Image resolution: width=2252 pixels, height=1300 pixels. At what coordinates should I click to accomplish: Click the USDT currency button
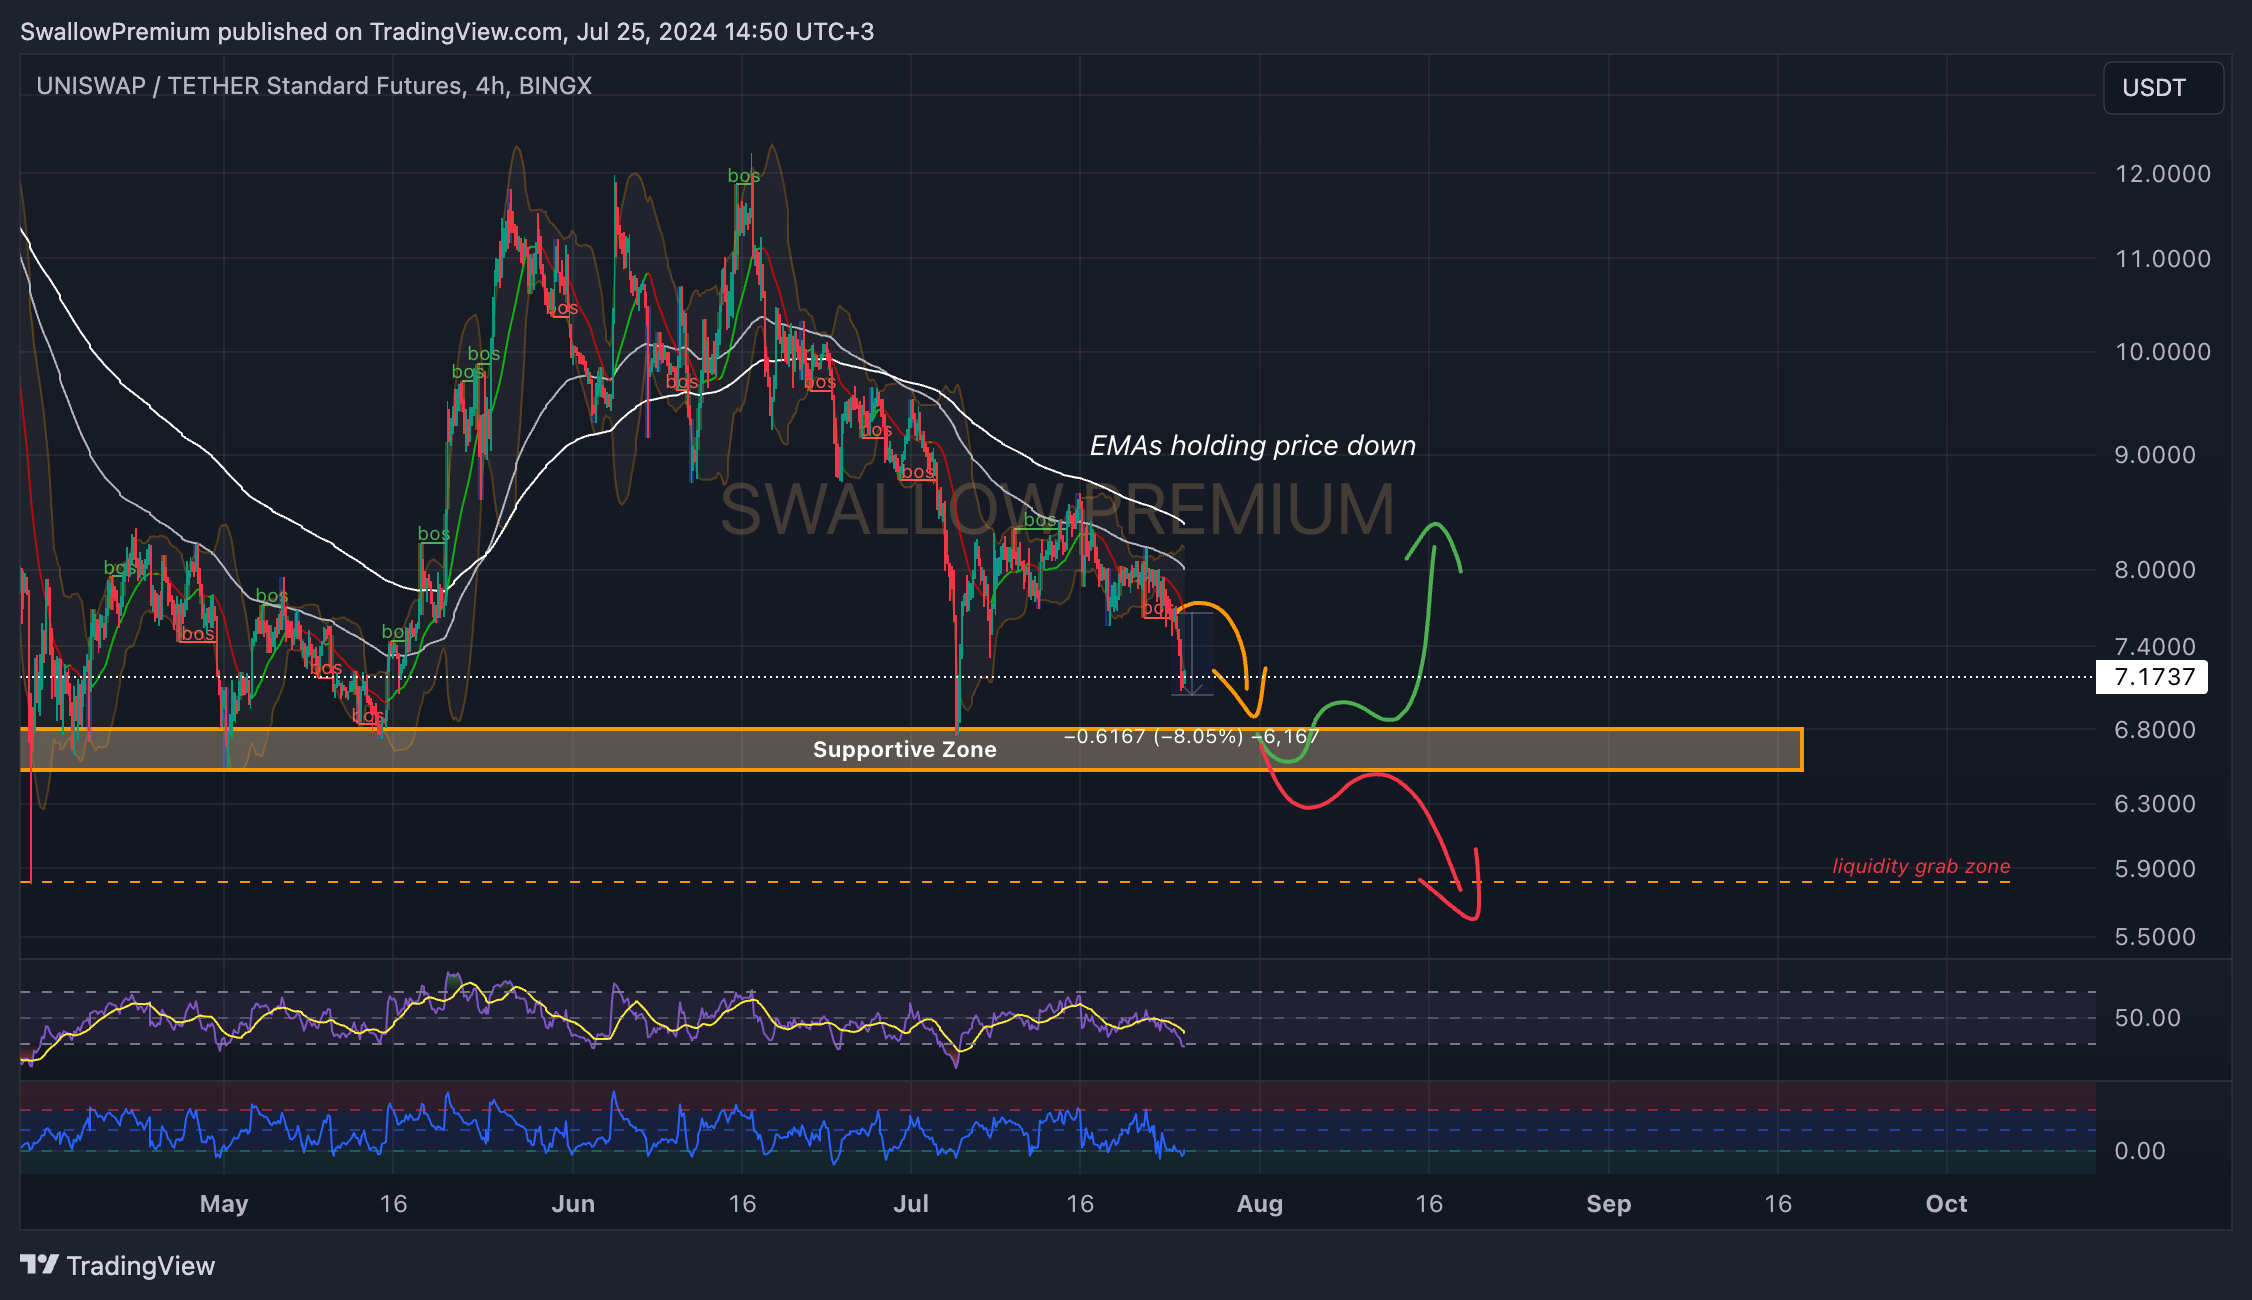pos(2163,88)
